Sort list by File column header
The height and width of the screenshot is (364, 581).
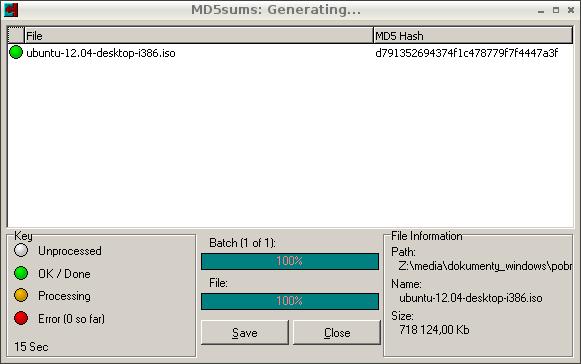click(x=199, y=36)
